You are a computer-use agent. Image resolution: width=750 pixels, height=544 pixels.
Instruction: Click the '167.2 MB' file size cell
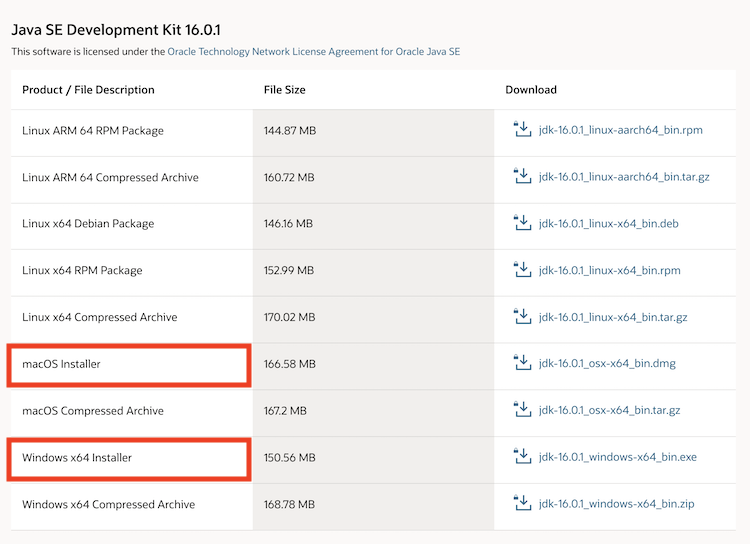coord(373,413)
